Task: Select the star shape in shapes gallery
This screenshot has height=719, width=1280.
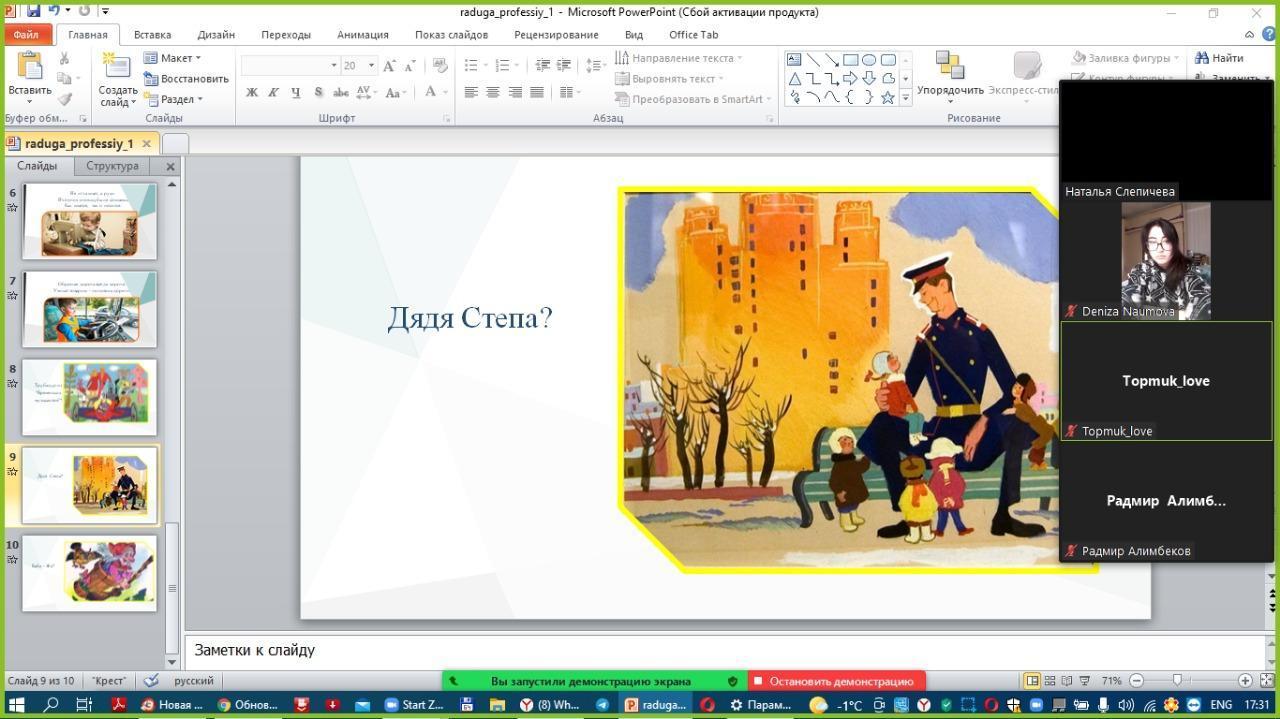Action: coord(887,97)
